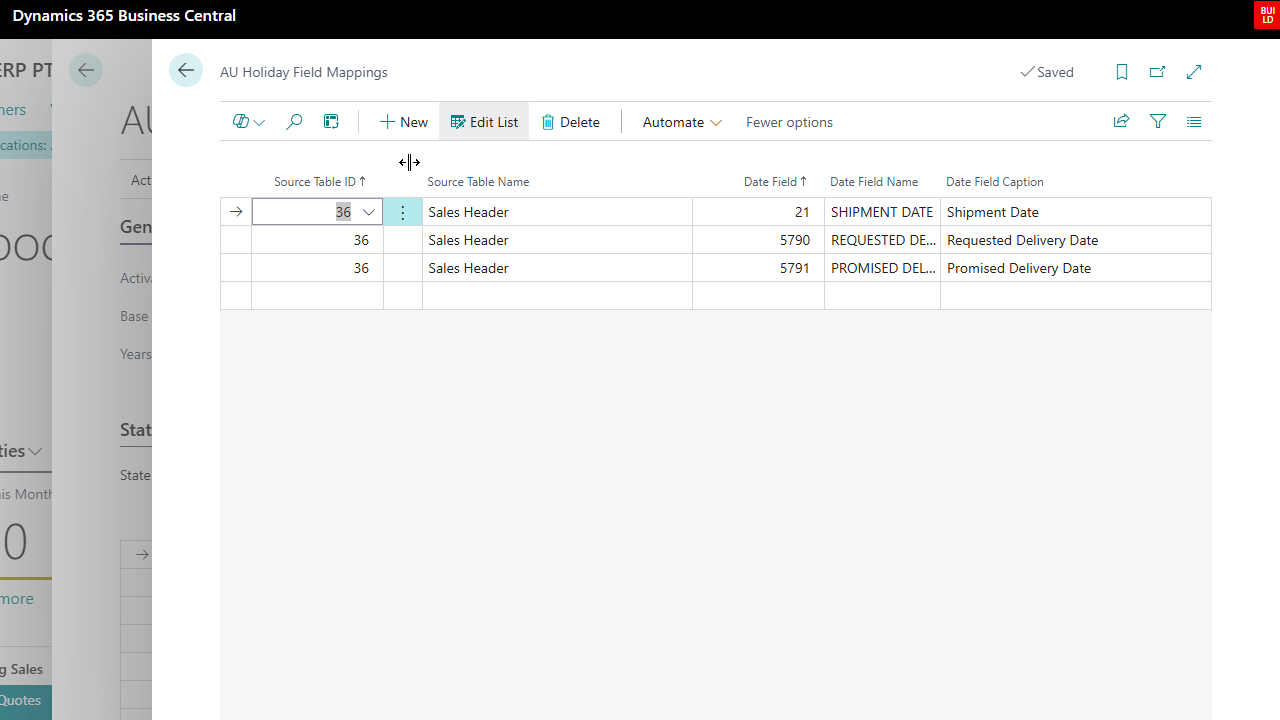
Task: Click the Promised Delivery Date caption cell
Action: coord(1076,268)
